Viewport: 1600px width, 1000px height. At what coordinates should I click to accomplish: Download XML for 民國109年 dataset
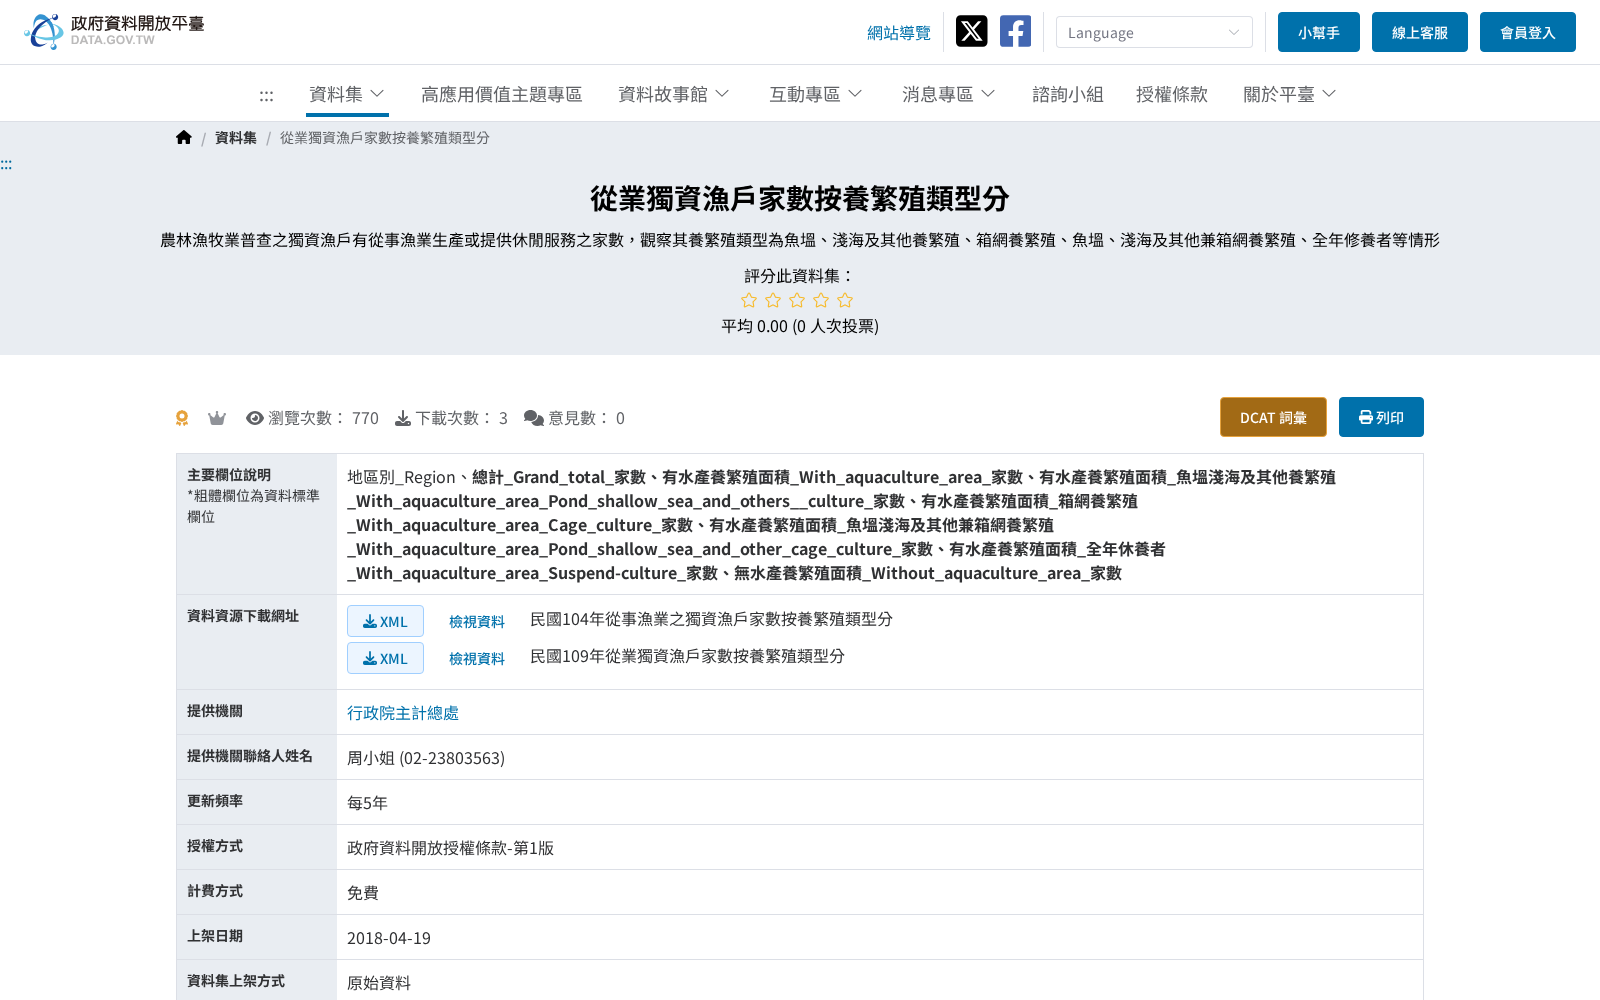click(x=385, y=658)
